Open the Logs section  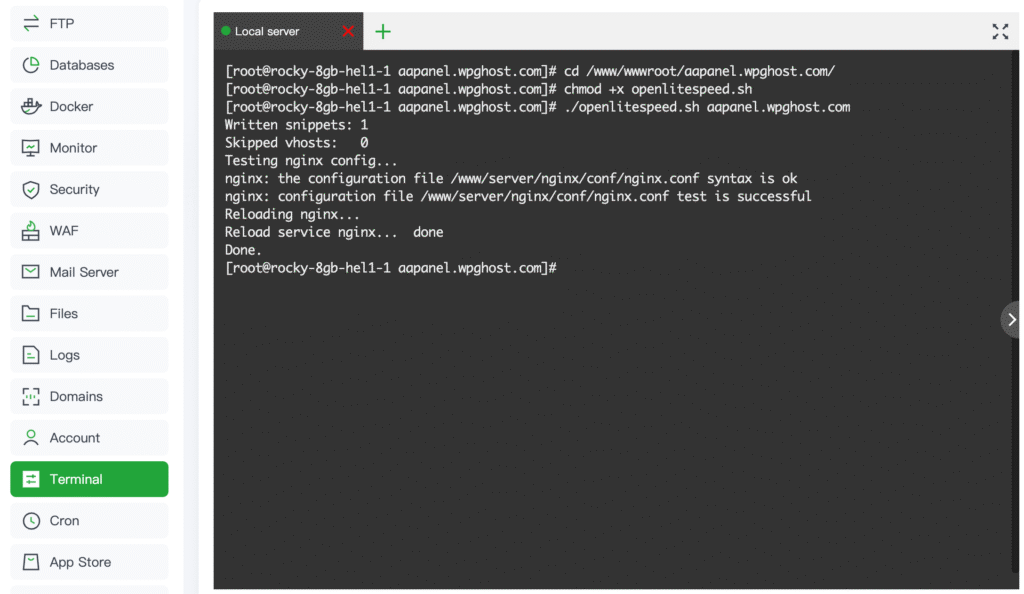point(88,354)
